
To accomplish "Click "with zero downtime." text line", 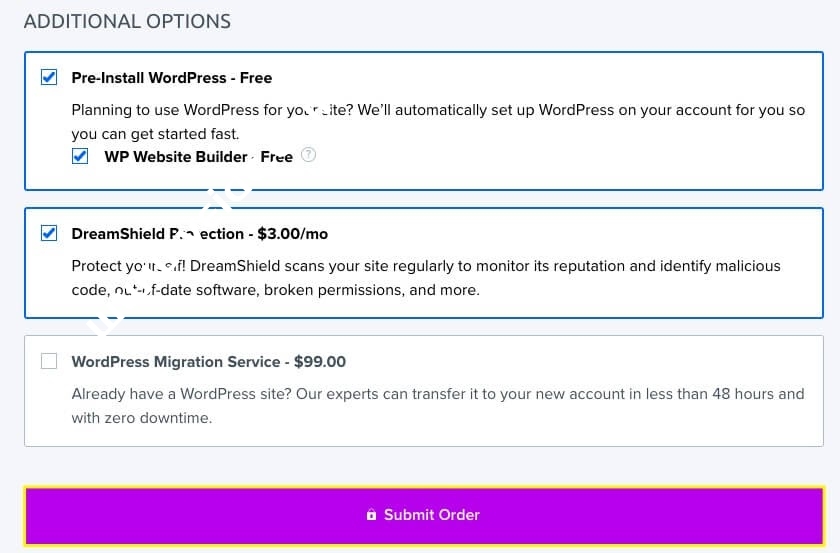I will click(141, 418).
